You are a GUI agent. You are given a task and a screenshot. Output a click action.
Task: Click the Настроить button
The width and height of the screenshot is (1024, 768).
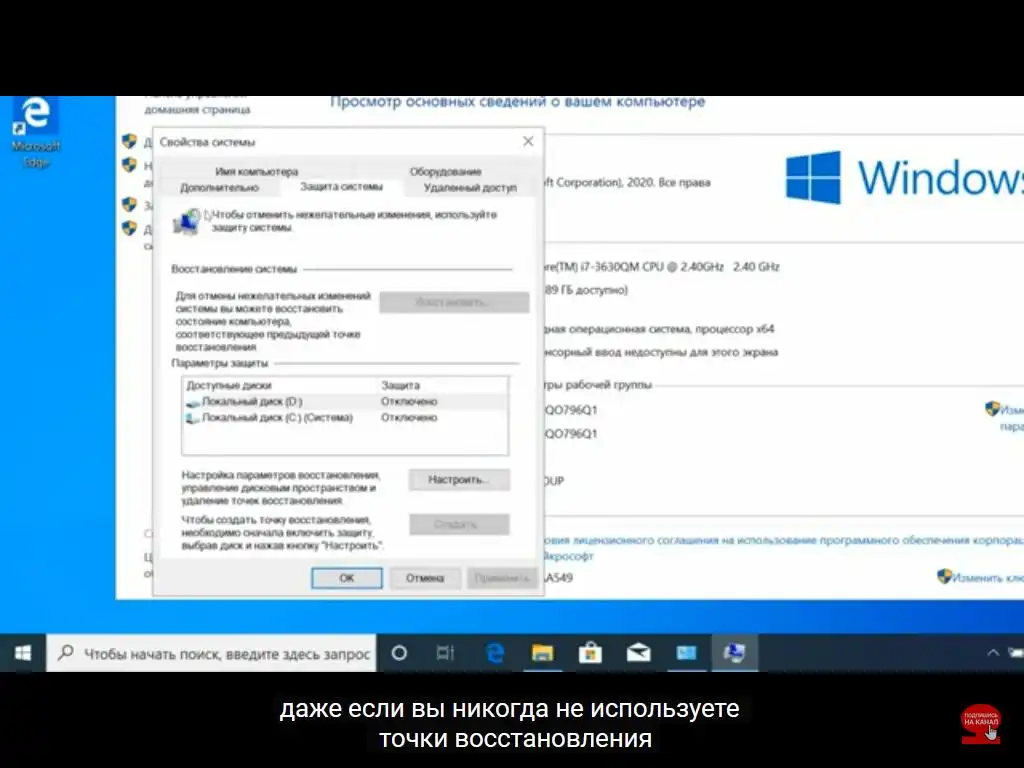click(459, 480)
